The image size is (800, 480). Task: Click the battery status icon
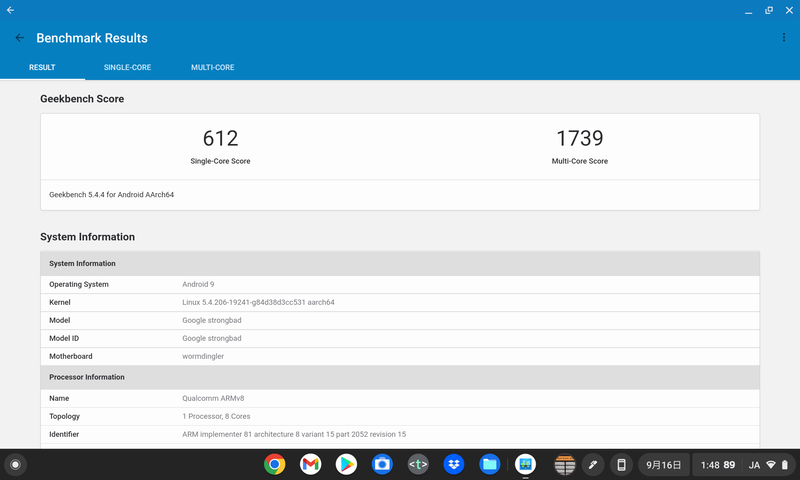tap(785, 465)
